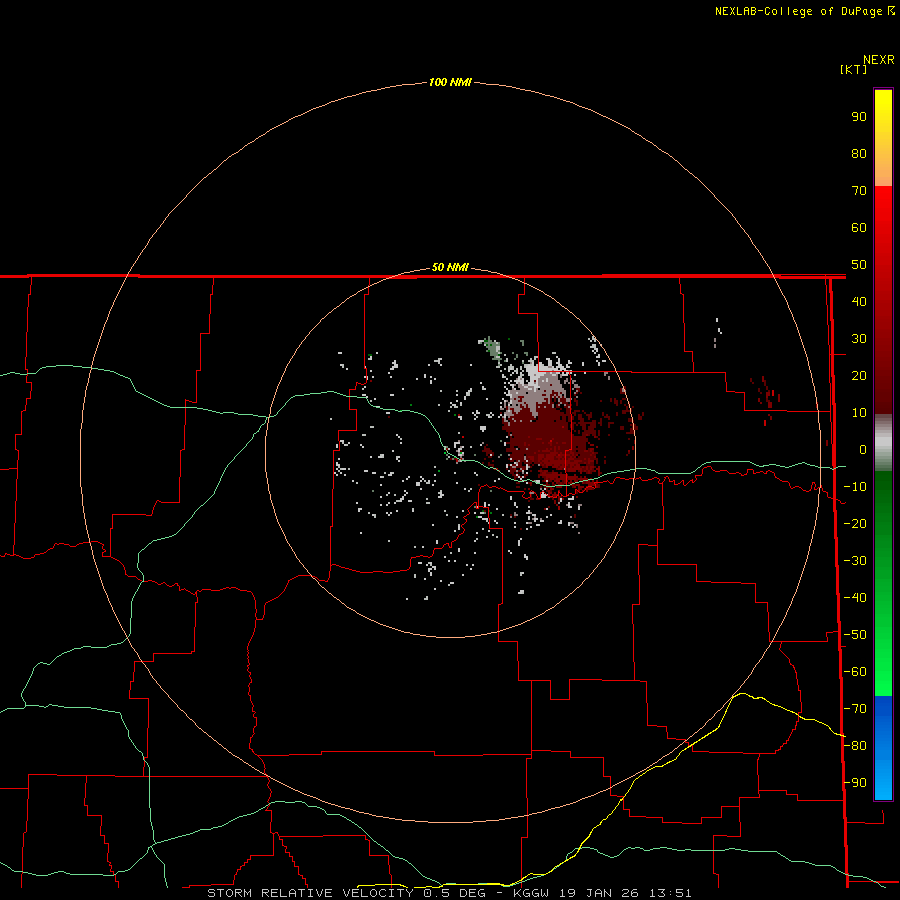Click the blue bottom segment of color bar
Screen dimensions: 900x900
click(x=883, y=747)
